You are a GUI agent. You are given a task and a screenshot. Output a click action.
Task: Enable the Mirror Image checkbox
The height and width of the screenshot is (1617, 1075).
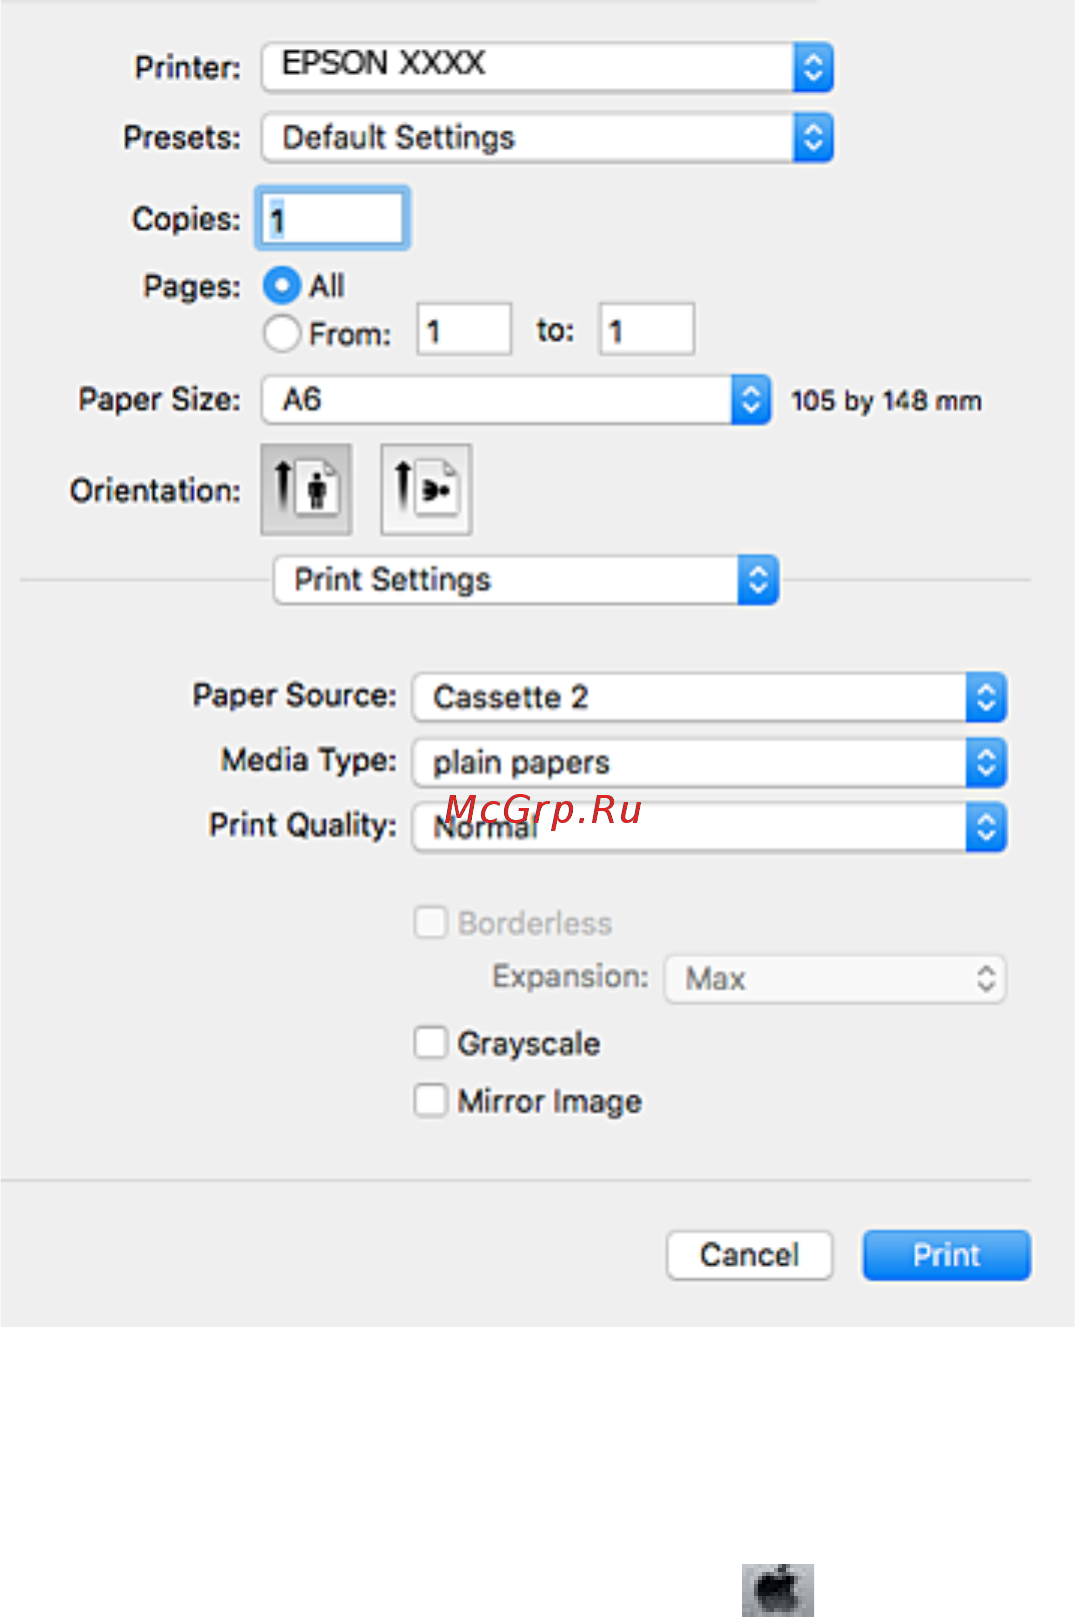tap(431, 1100)
